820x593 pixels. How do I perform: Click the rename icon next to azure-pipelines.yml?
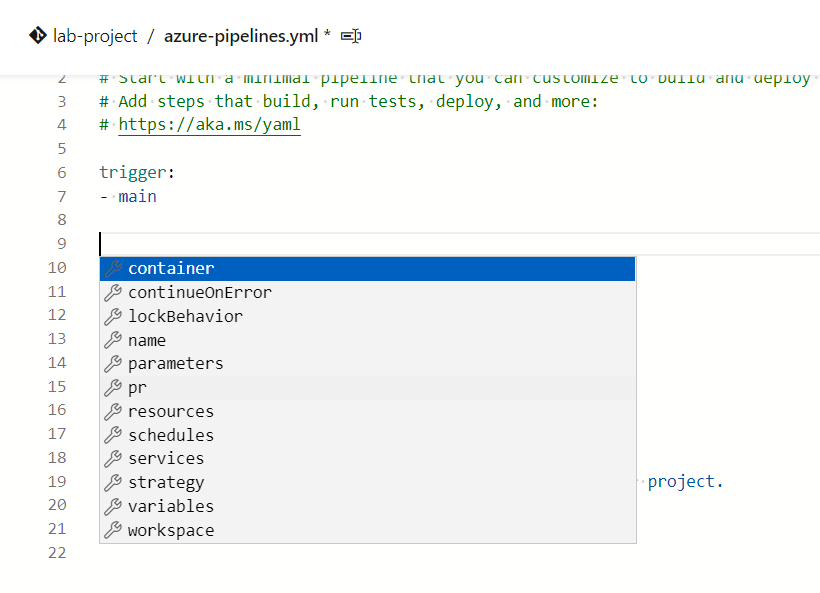pyautogui.click(x=350, y=36)
